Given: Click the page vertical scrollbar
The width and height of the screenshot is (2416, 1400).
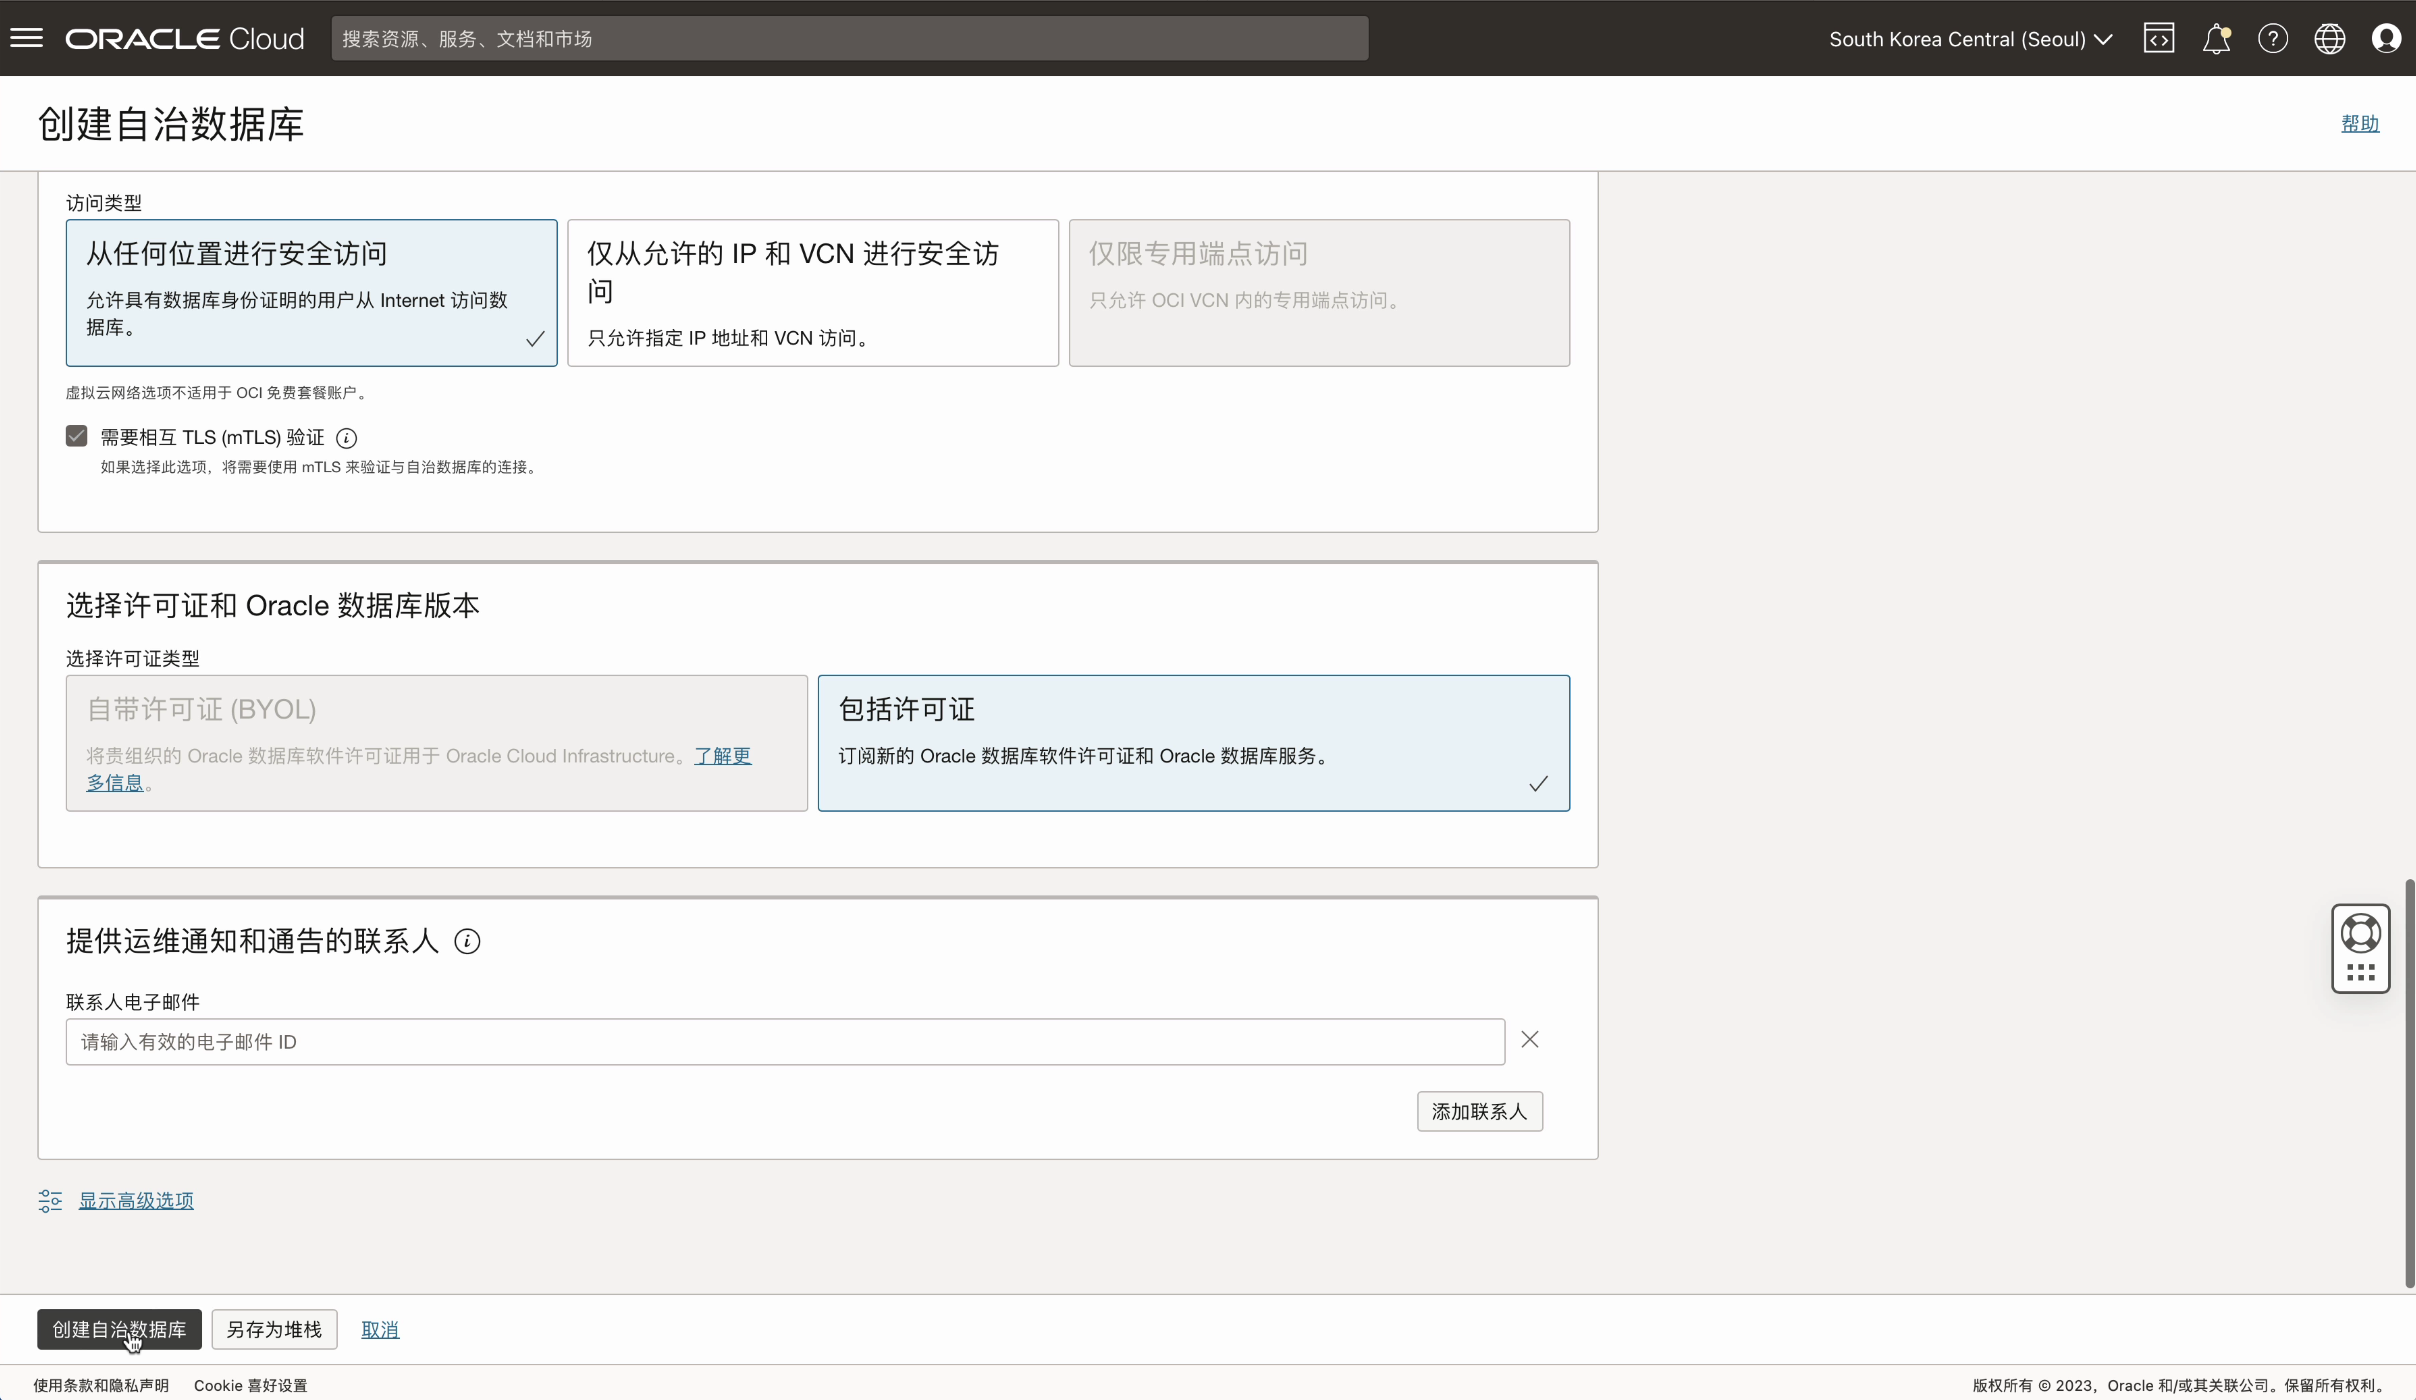Looking at the screenshot, I should [x=2410, y=1083].
